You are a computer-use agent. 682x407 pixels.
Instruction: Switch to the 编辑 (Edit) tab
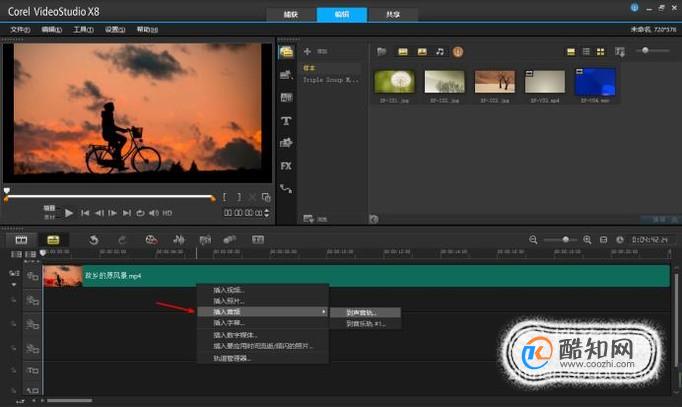342,14
